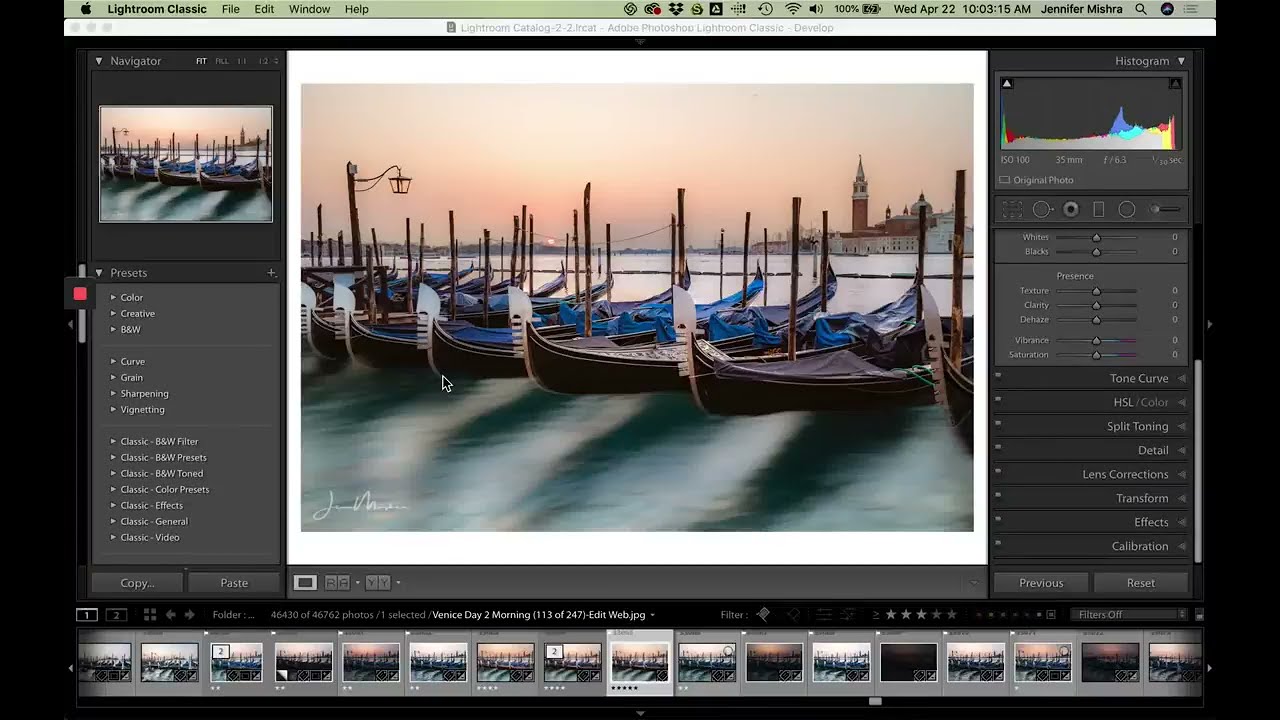Open the File menu
Screen dimensions: 1280x720
(x=231, y=9)
